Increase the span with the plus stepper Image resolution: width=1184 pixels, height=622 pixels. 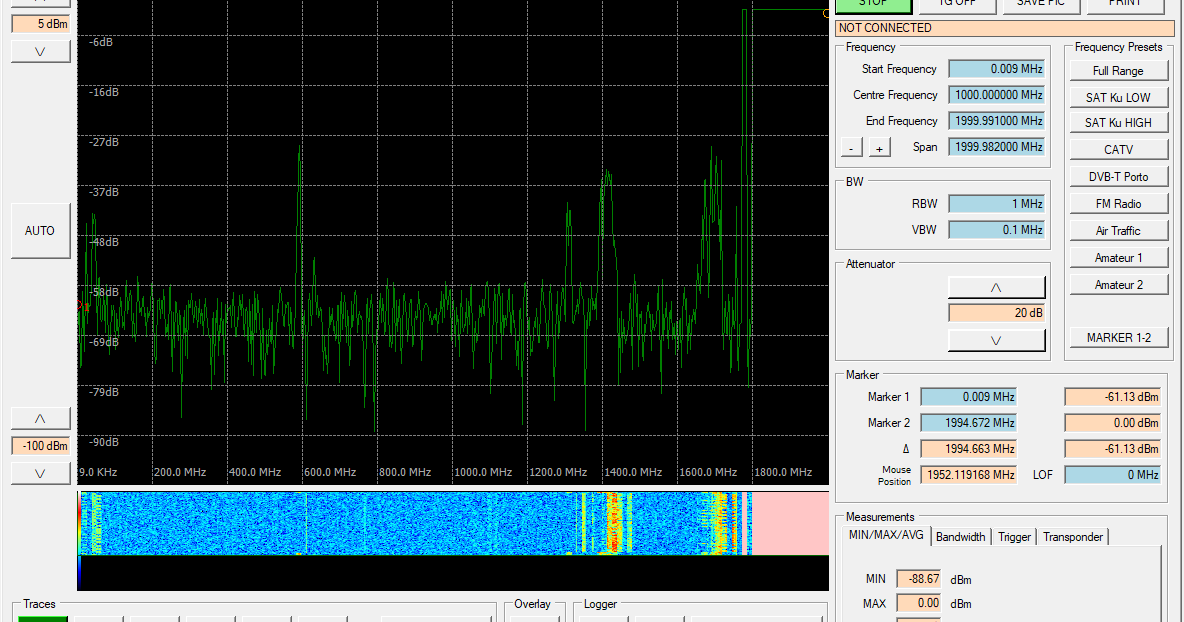tap(879, 147)
